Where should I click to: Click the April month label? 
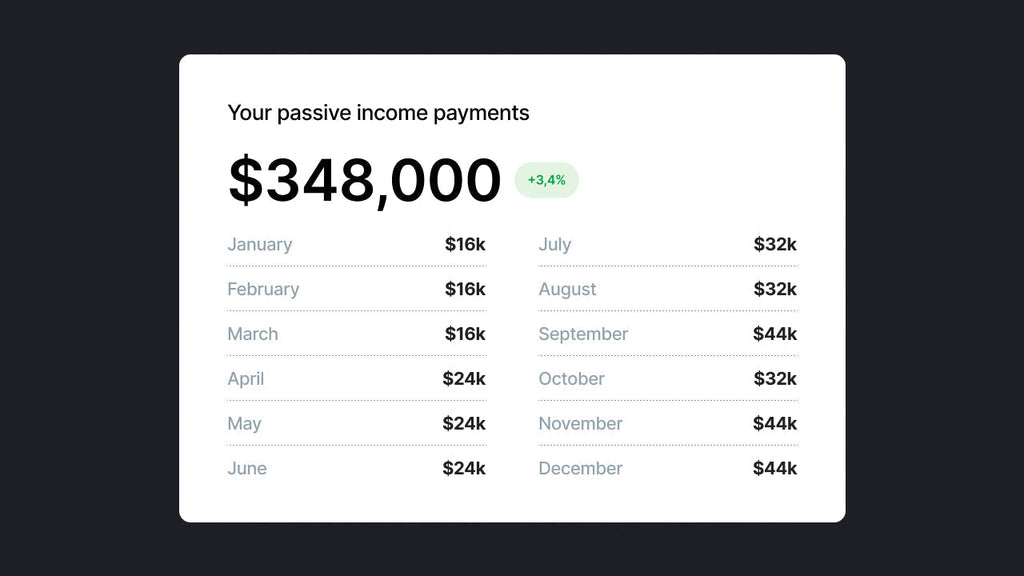(x=246, y=379)
